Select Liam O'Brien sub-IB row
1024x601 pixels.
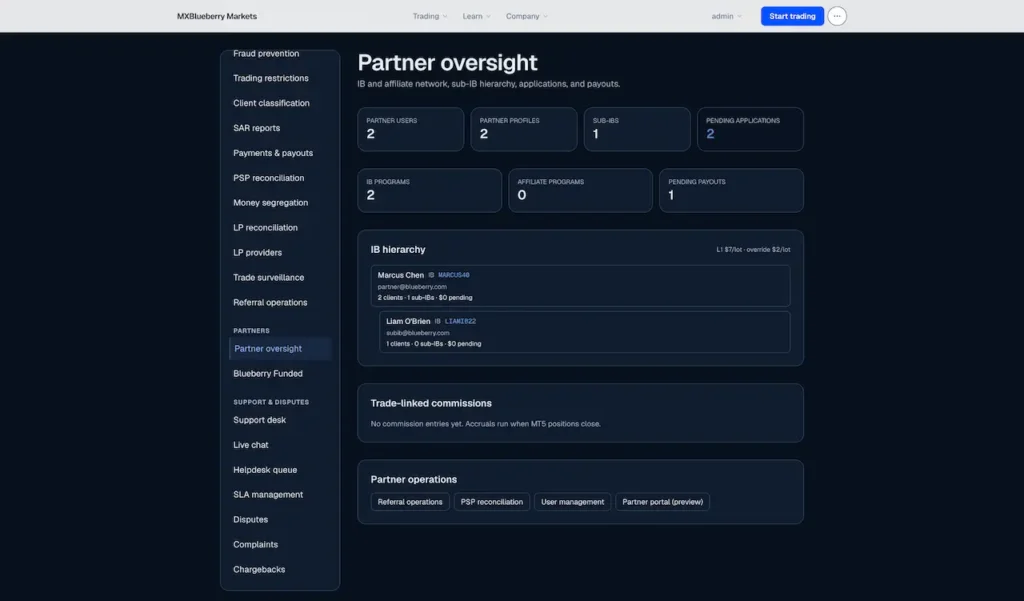[x=584, y=332]
